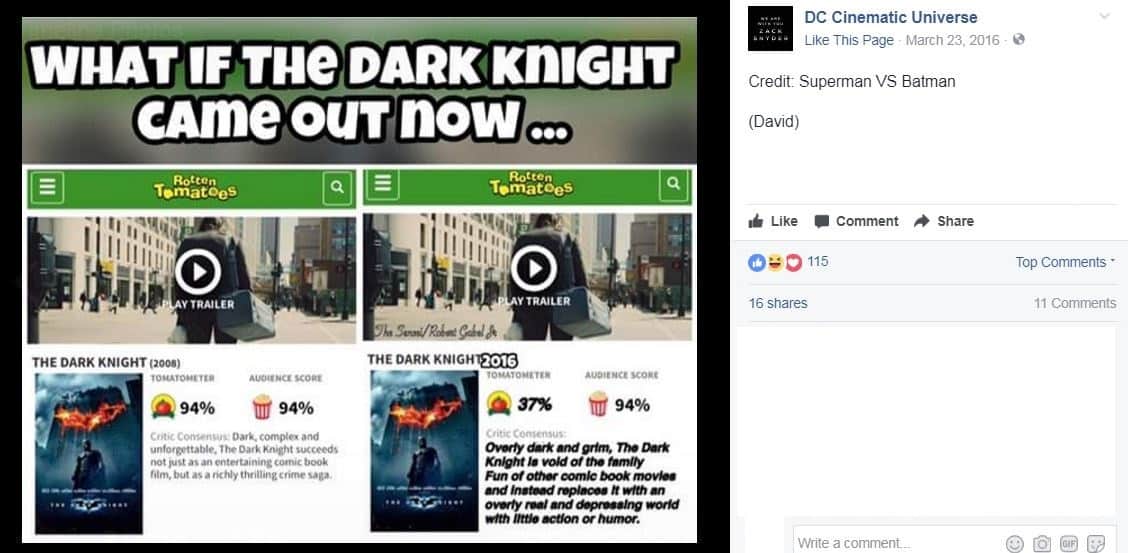Expand the Top Comments sort dropdown
Image resolution: width=1128 pixels, height=553 pixels.
pyautogui.click(x=1065, y=262)
